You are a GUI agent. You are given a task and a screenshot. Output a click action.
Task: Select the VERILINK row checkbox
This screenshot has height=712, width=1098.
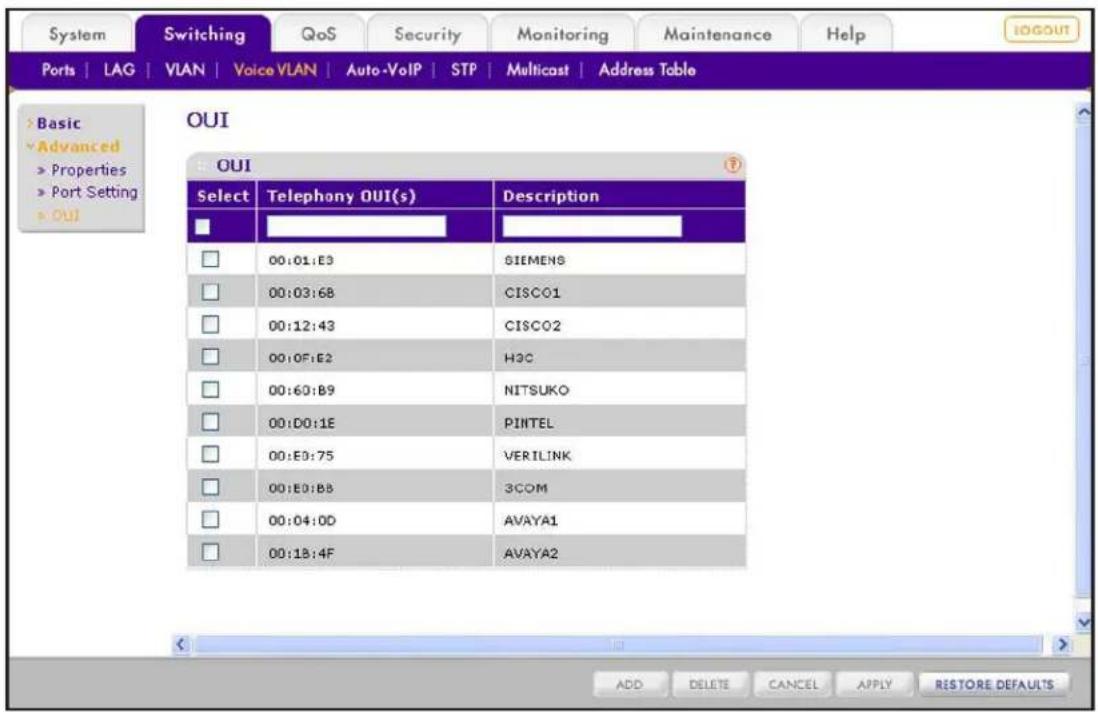210,454
